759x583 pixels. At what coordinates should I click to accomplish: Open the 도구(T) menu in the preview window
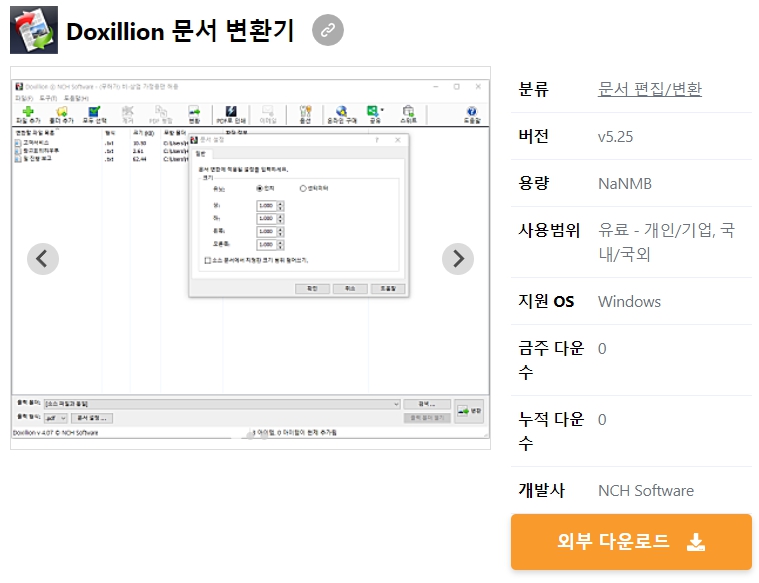(x=48, y=98)
